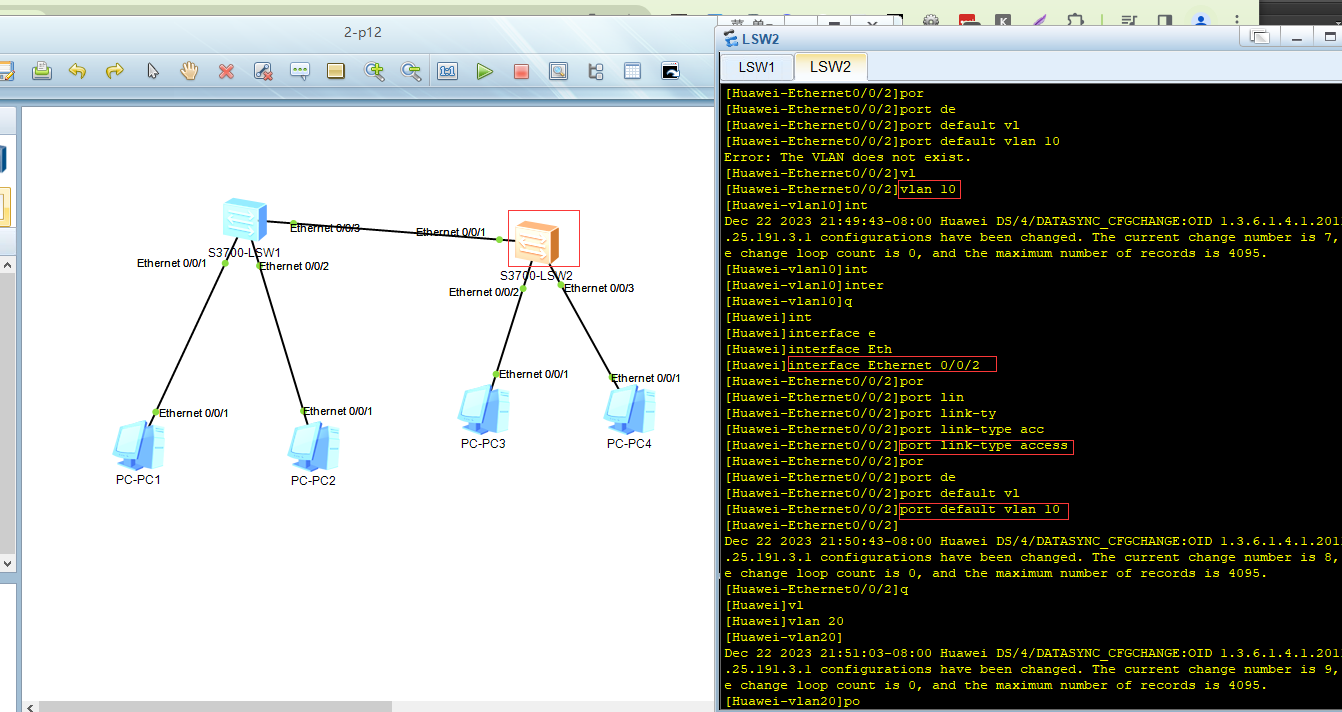Screen dimensions: 1342x712
Task: Open the CLI console toolbar icon
Action: [670, 71]
